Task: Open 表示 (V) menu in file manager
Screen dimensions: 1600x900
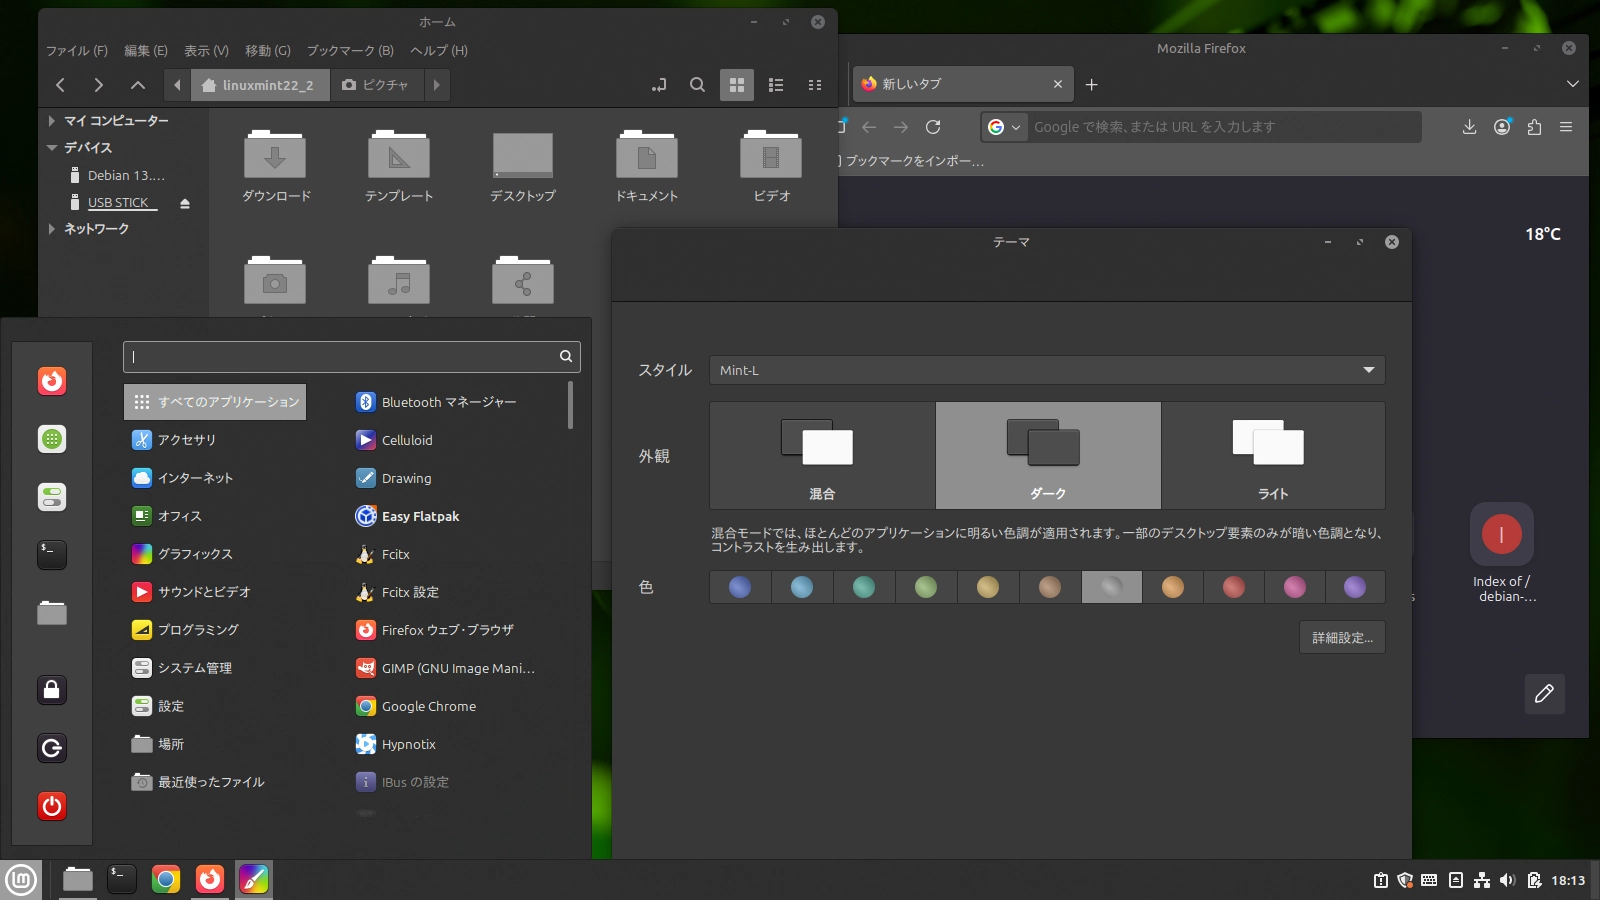Action: tap(207, 51)
